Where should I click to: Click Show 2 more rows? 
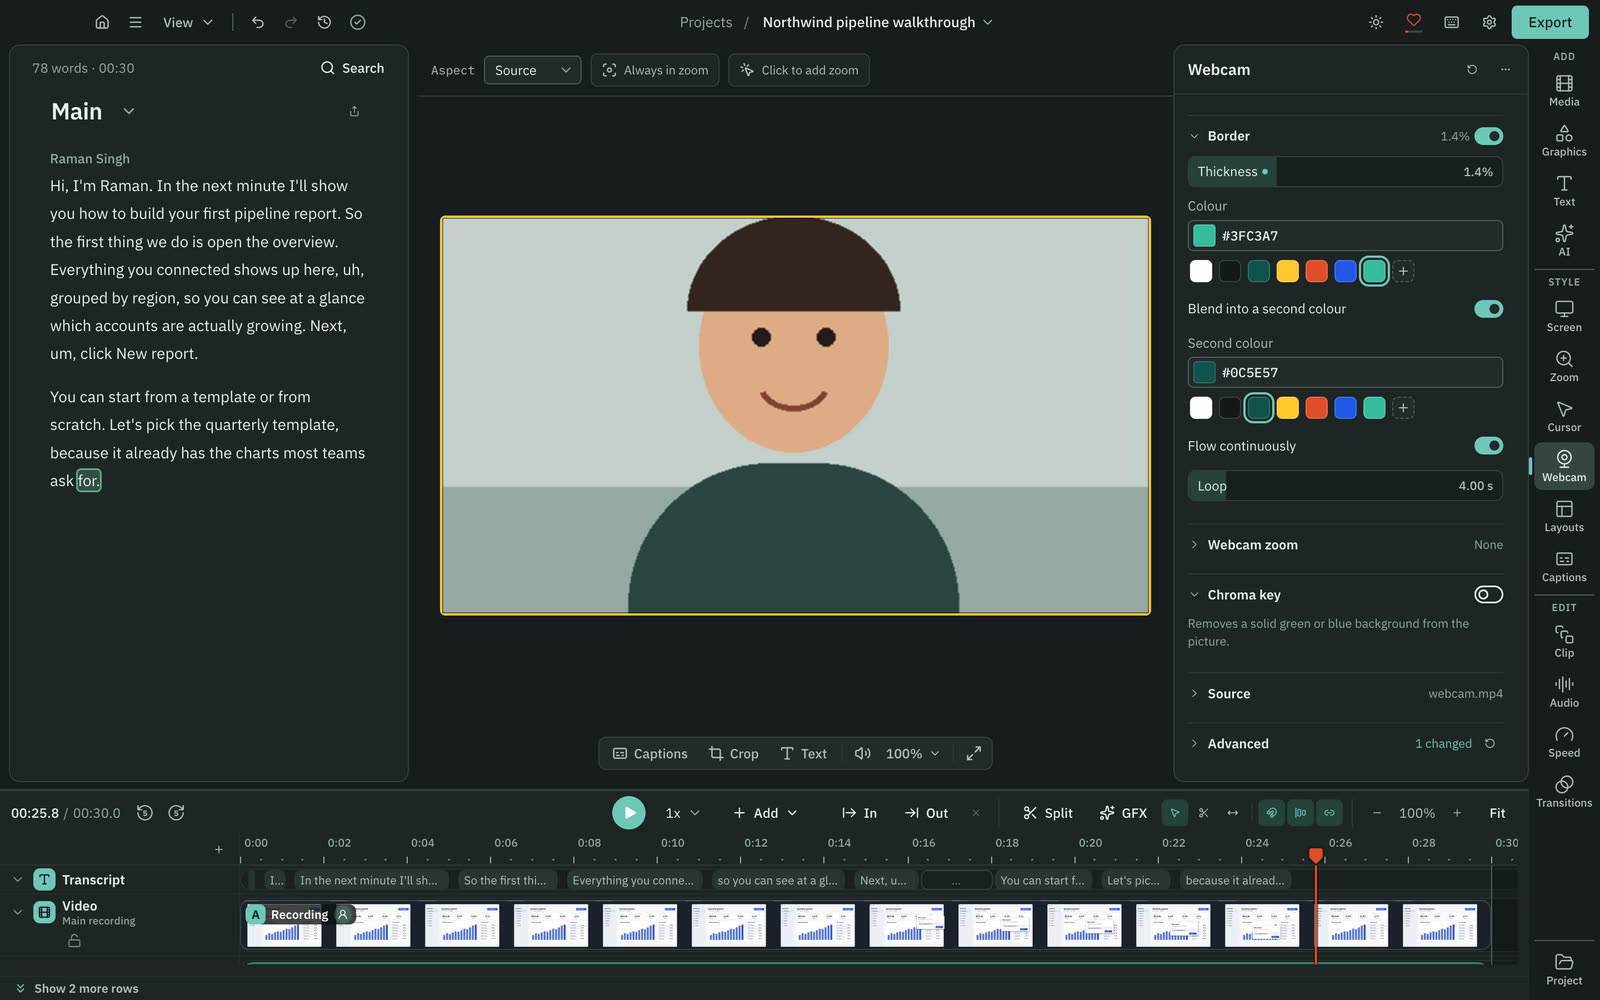(x=76, y=989)
